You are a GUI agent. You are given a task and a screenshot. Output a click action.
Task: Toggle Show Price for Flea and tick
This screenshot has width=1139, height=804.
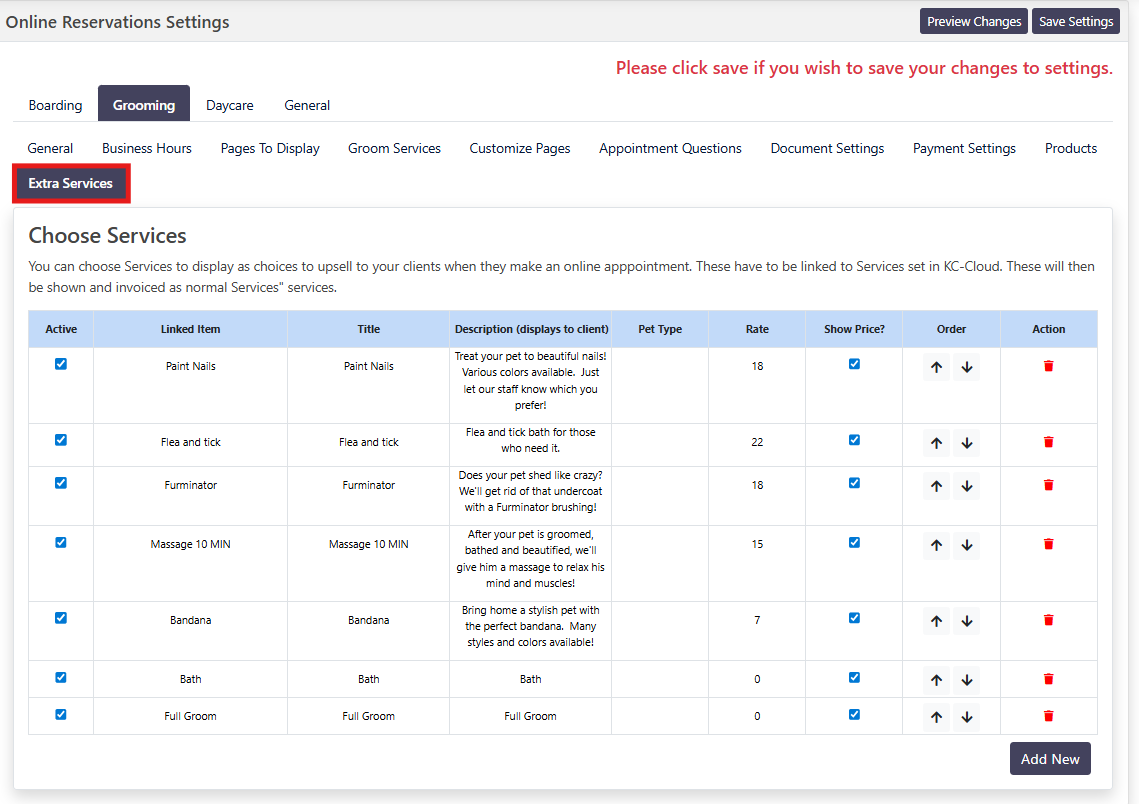coord(854,440)
